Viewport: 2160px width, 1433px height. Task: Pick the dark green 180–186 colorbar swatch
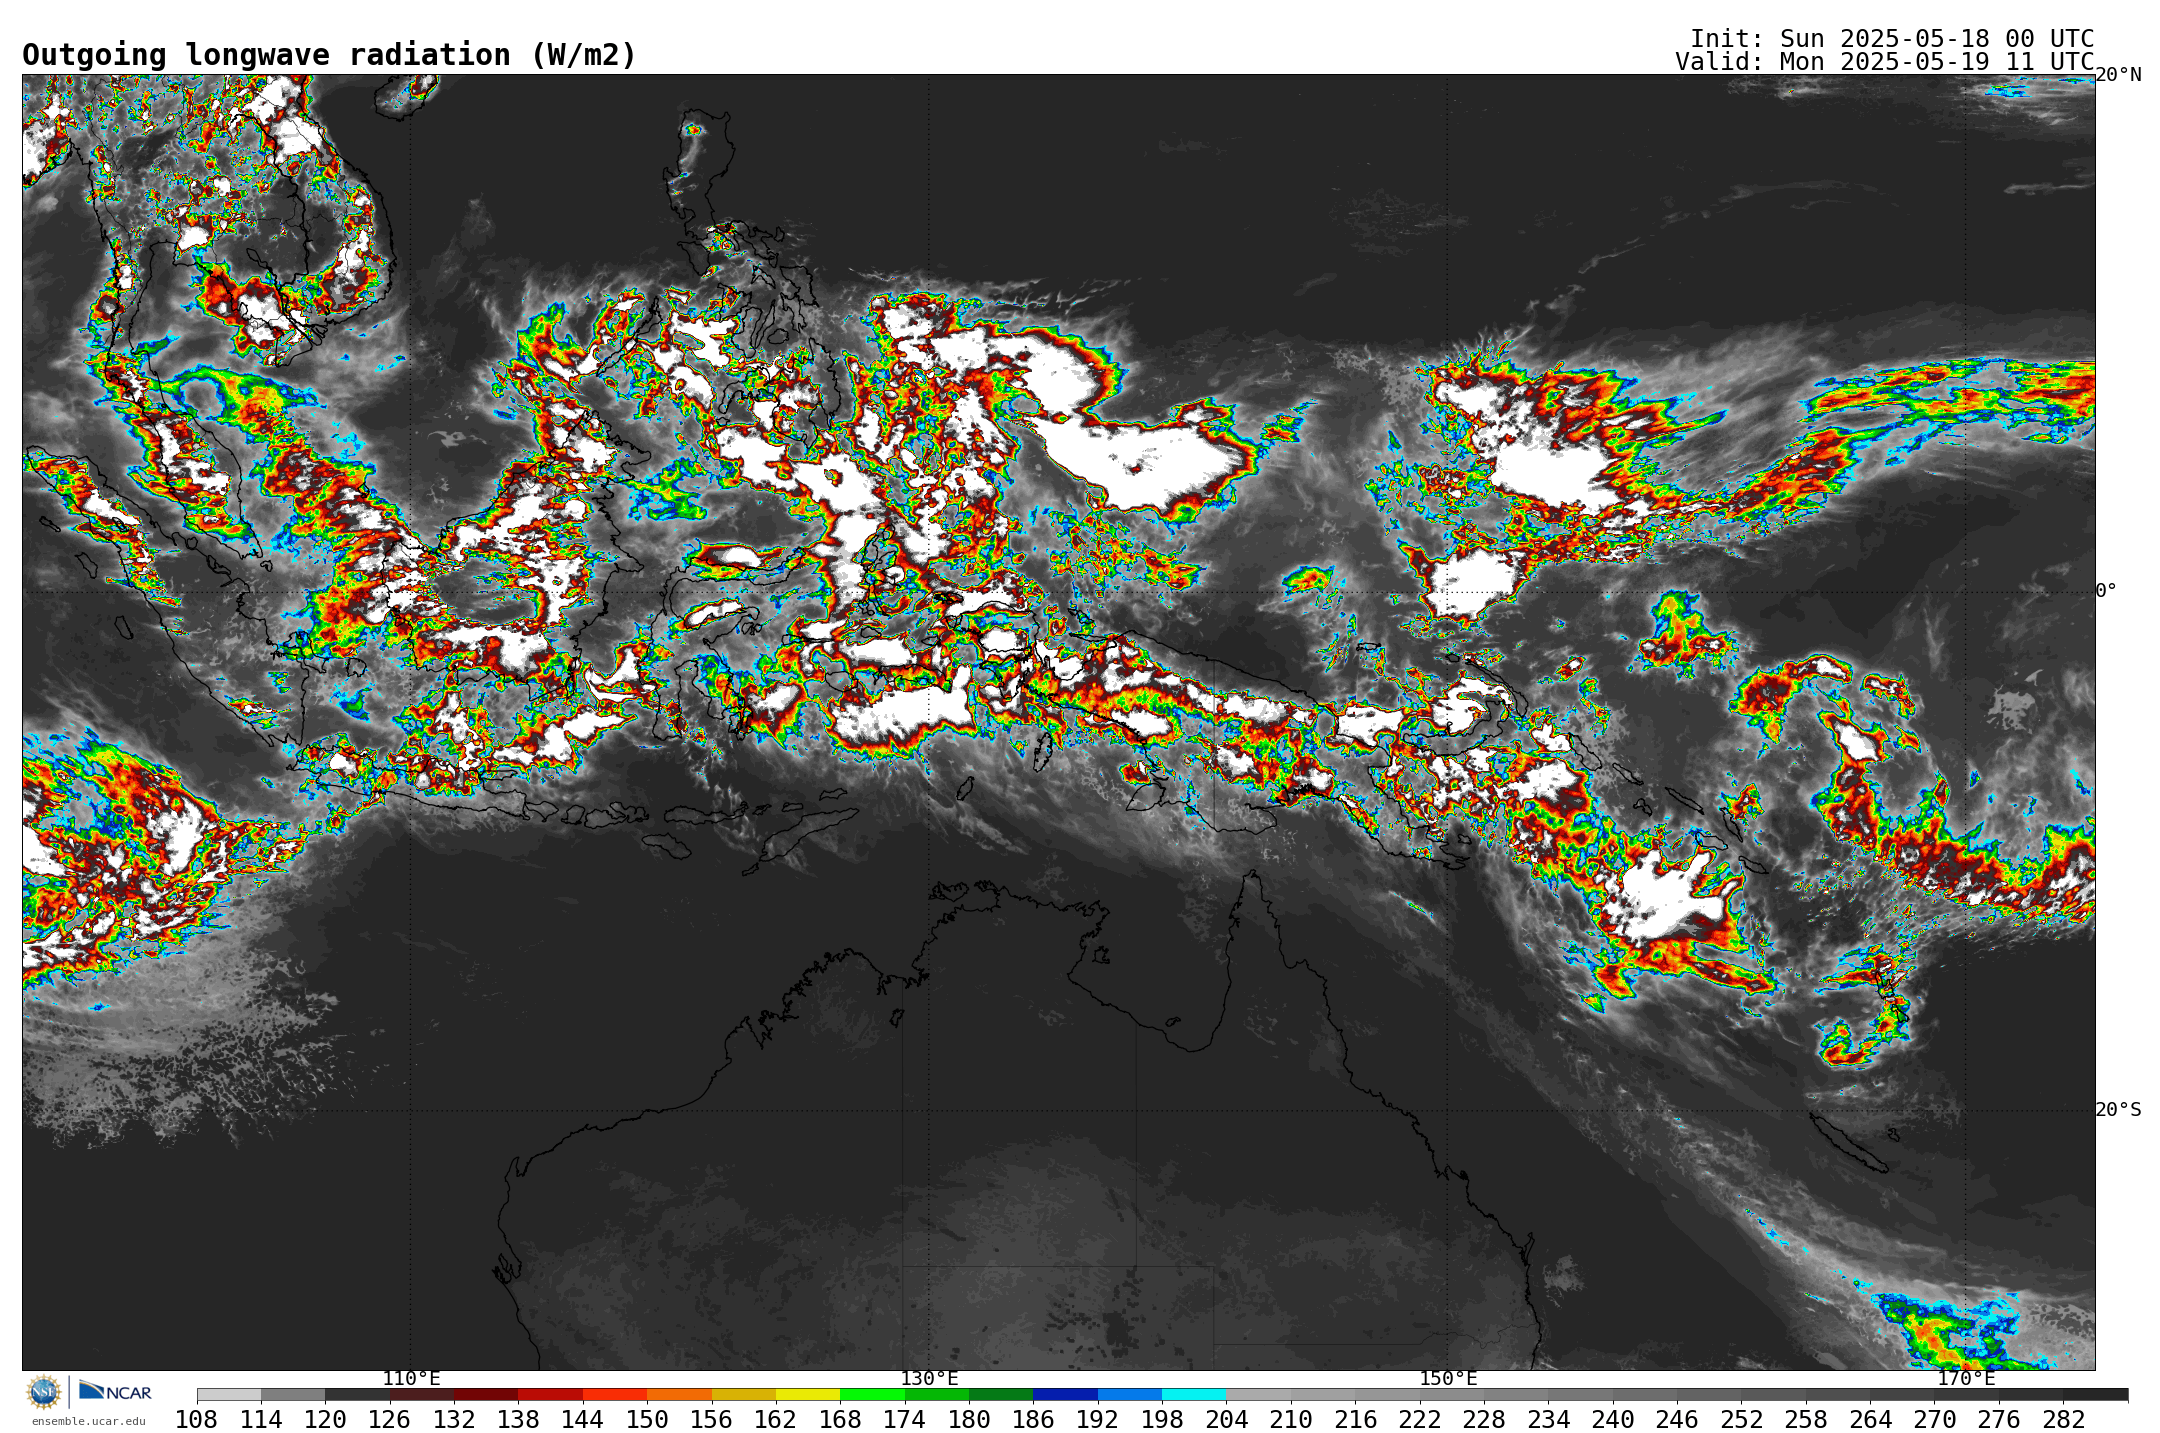(x=1001, y=1394)
